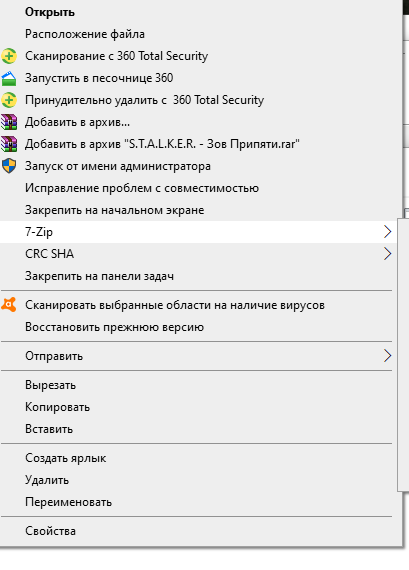This screenshot has width=409, height=570.
Task: Choose Создать ярлык
Action: (65, 458)
